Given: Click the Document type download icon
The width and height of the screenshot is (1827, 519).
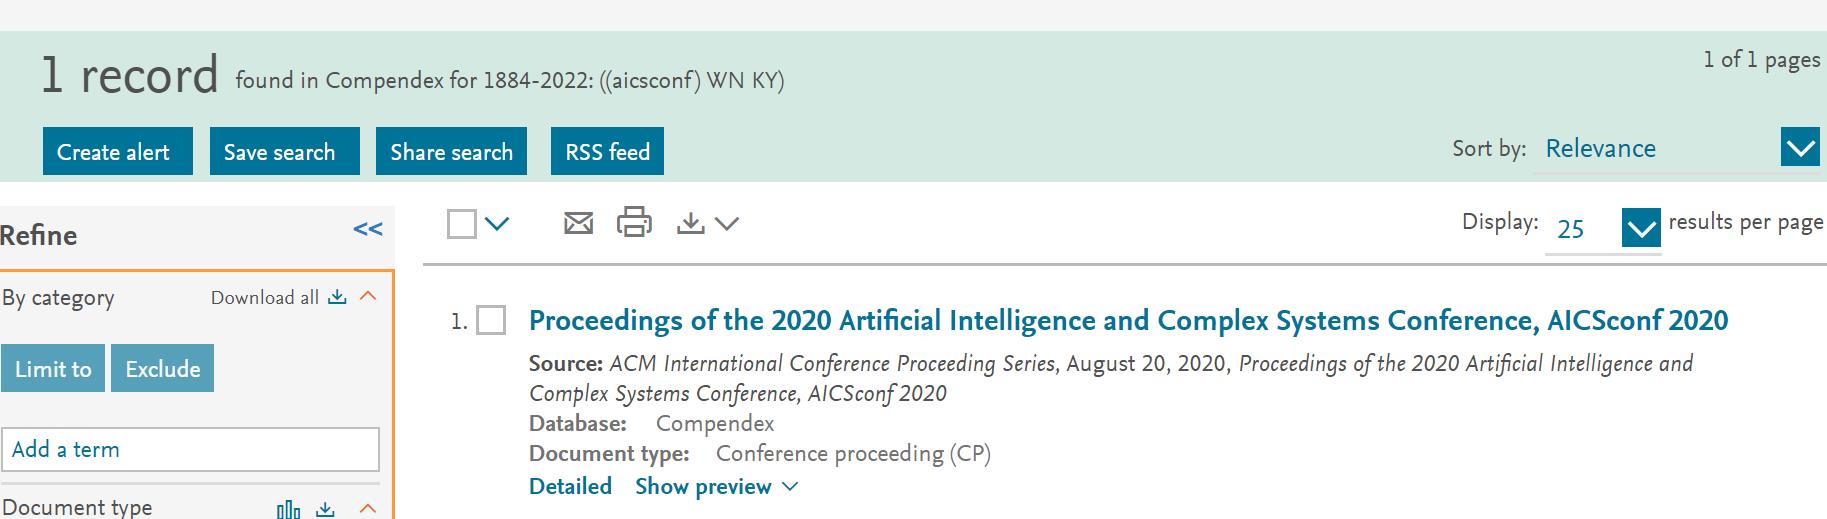Looking at the screenshot, I should (325, 509).
